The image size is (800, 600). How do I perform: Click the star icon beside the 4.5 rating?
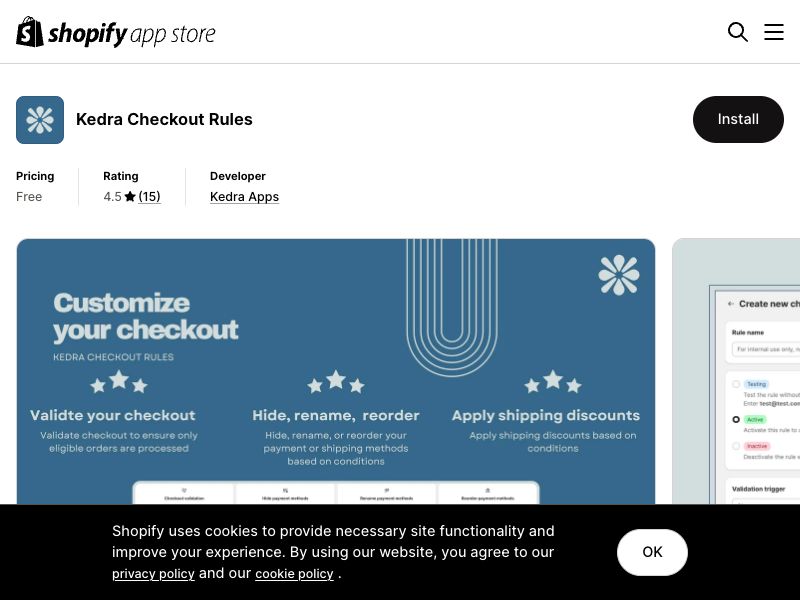pyautogui.click(x=131, y=196)
